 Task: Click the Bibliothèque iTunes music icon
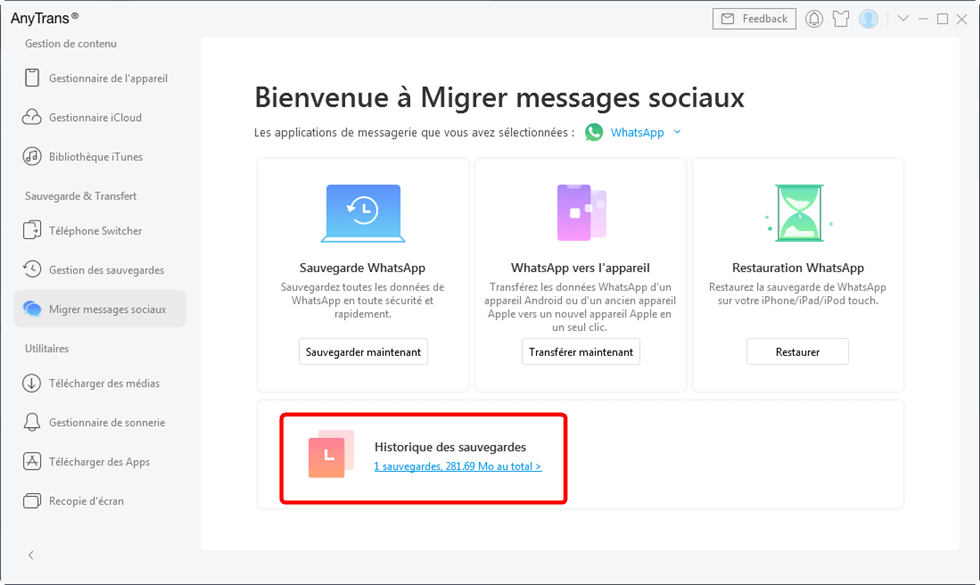point(32,156)
